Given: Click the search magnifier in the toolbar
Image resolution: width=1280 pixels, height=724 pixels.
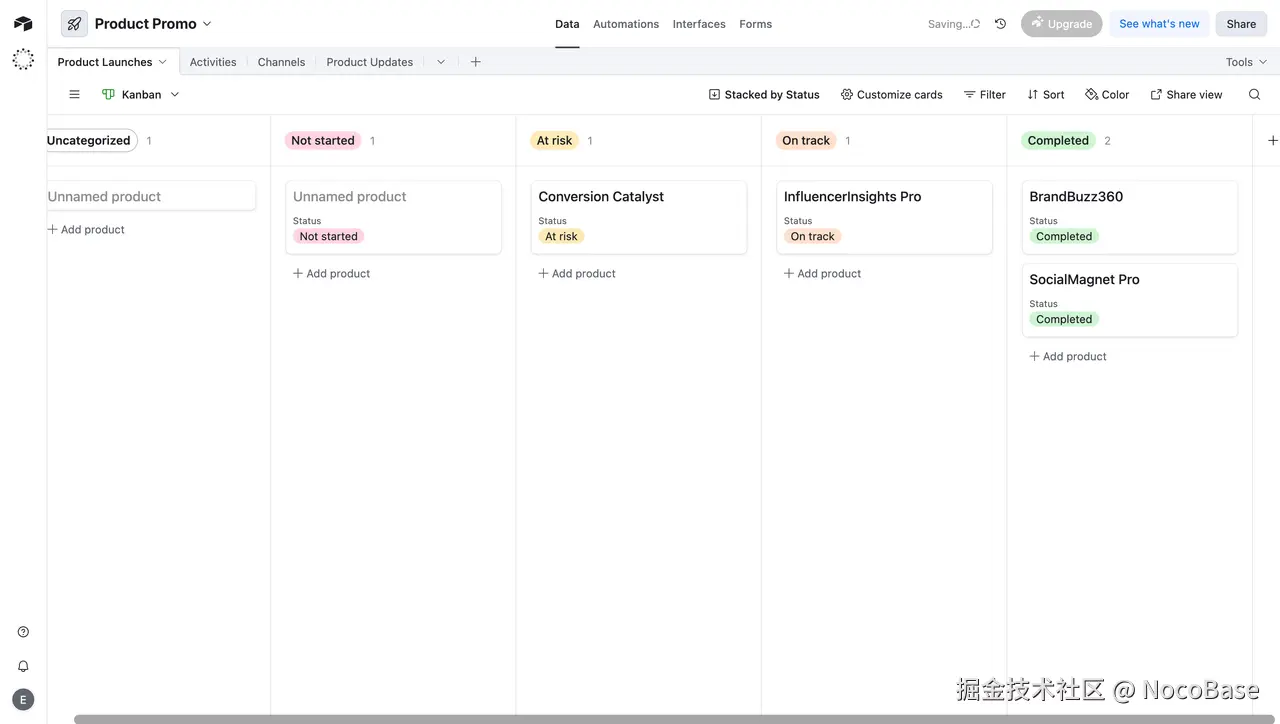Looking at the screenshot, I should pos(1254,94).
